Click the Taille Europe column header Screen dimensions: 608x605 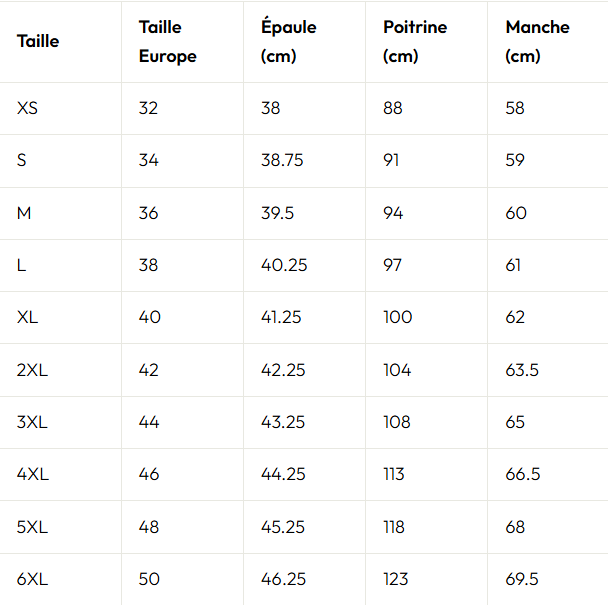[167, 42]
